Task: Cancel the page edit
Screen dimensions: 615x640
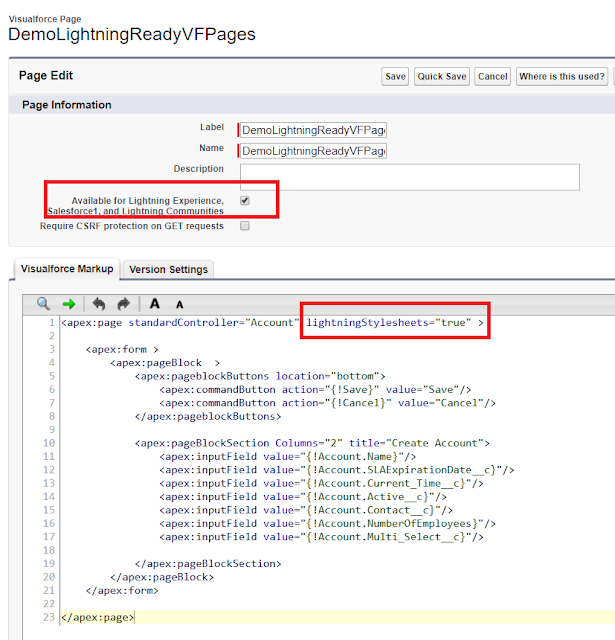Action: 493,76
